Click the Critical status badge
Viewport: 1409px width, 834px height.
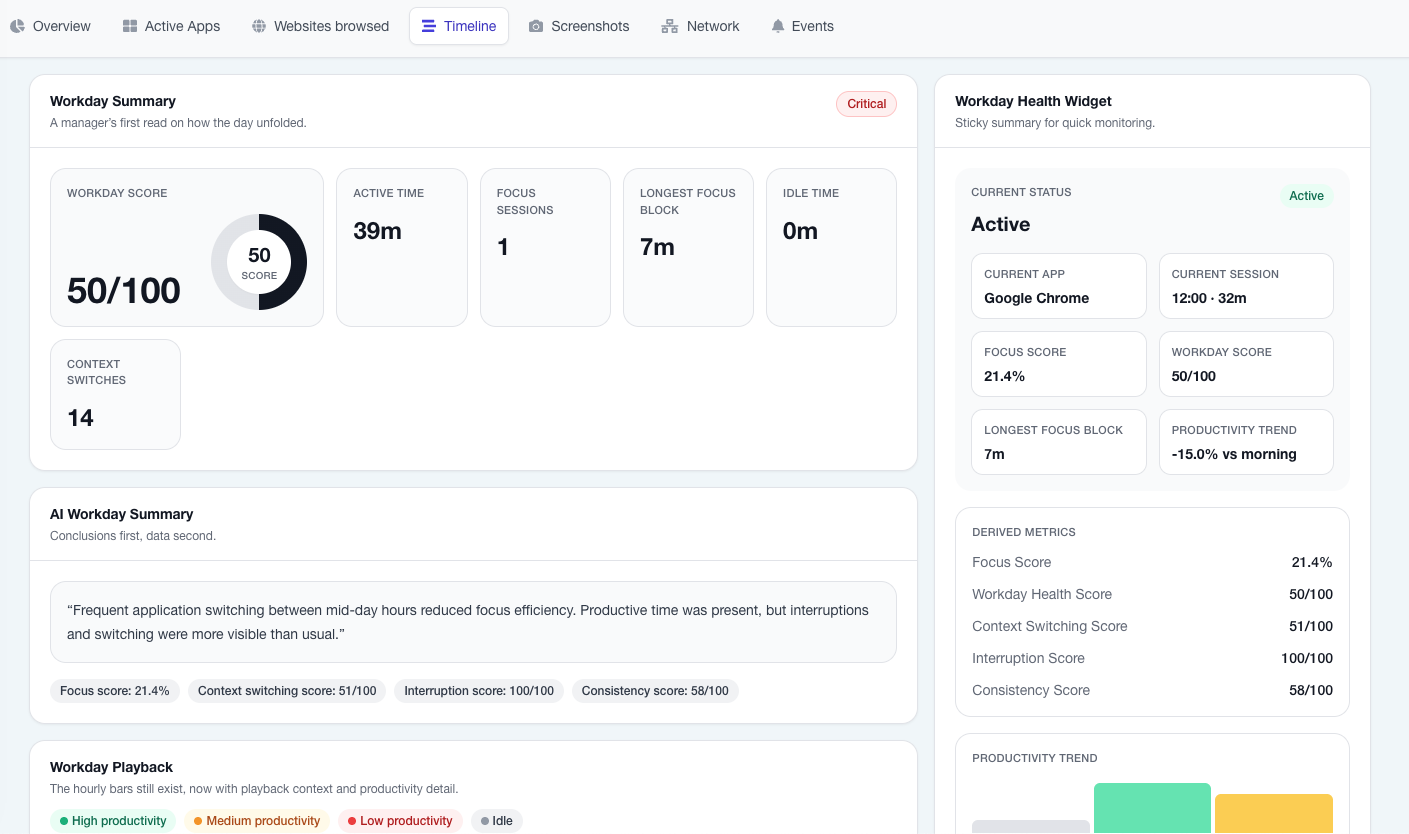[867, 104]
